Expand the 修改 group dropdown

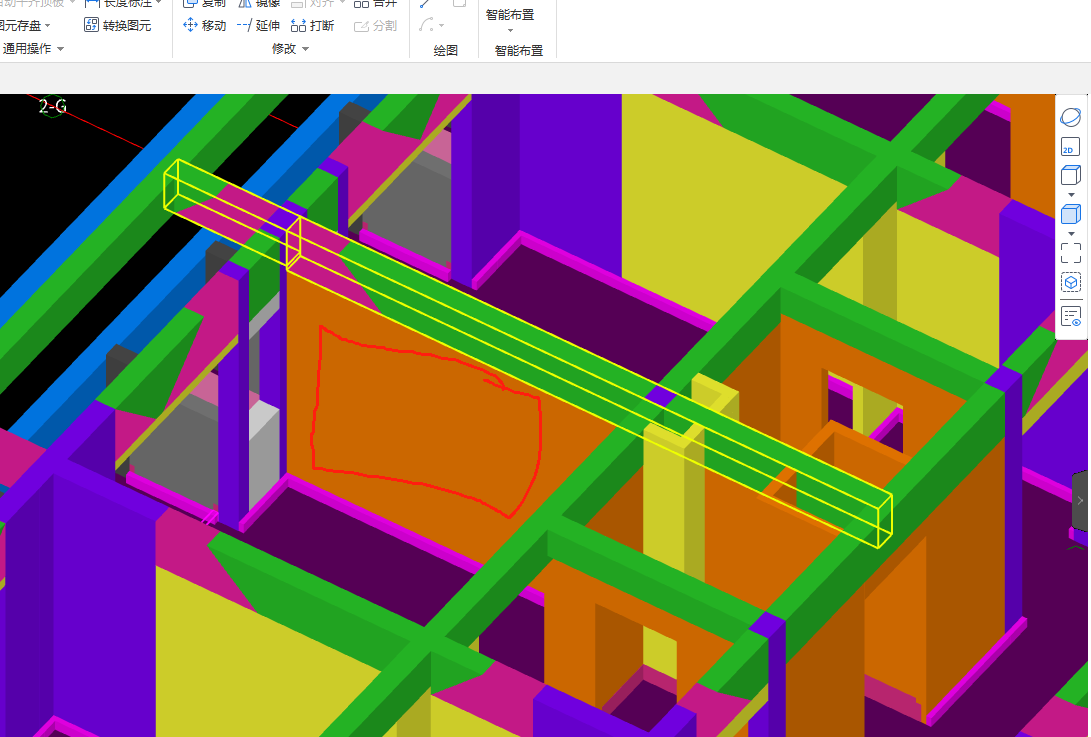pos(305,49)
